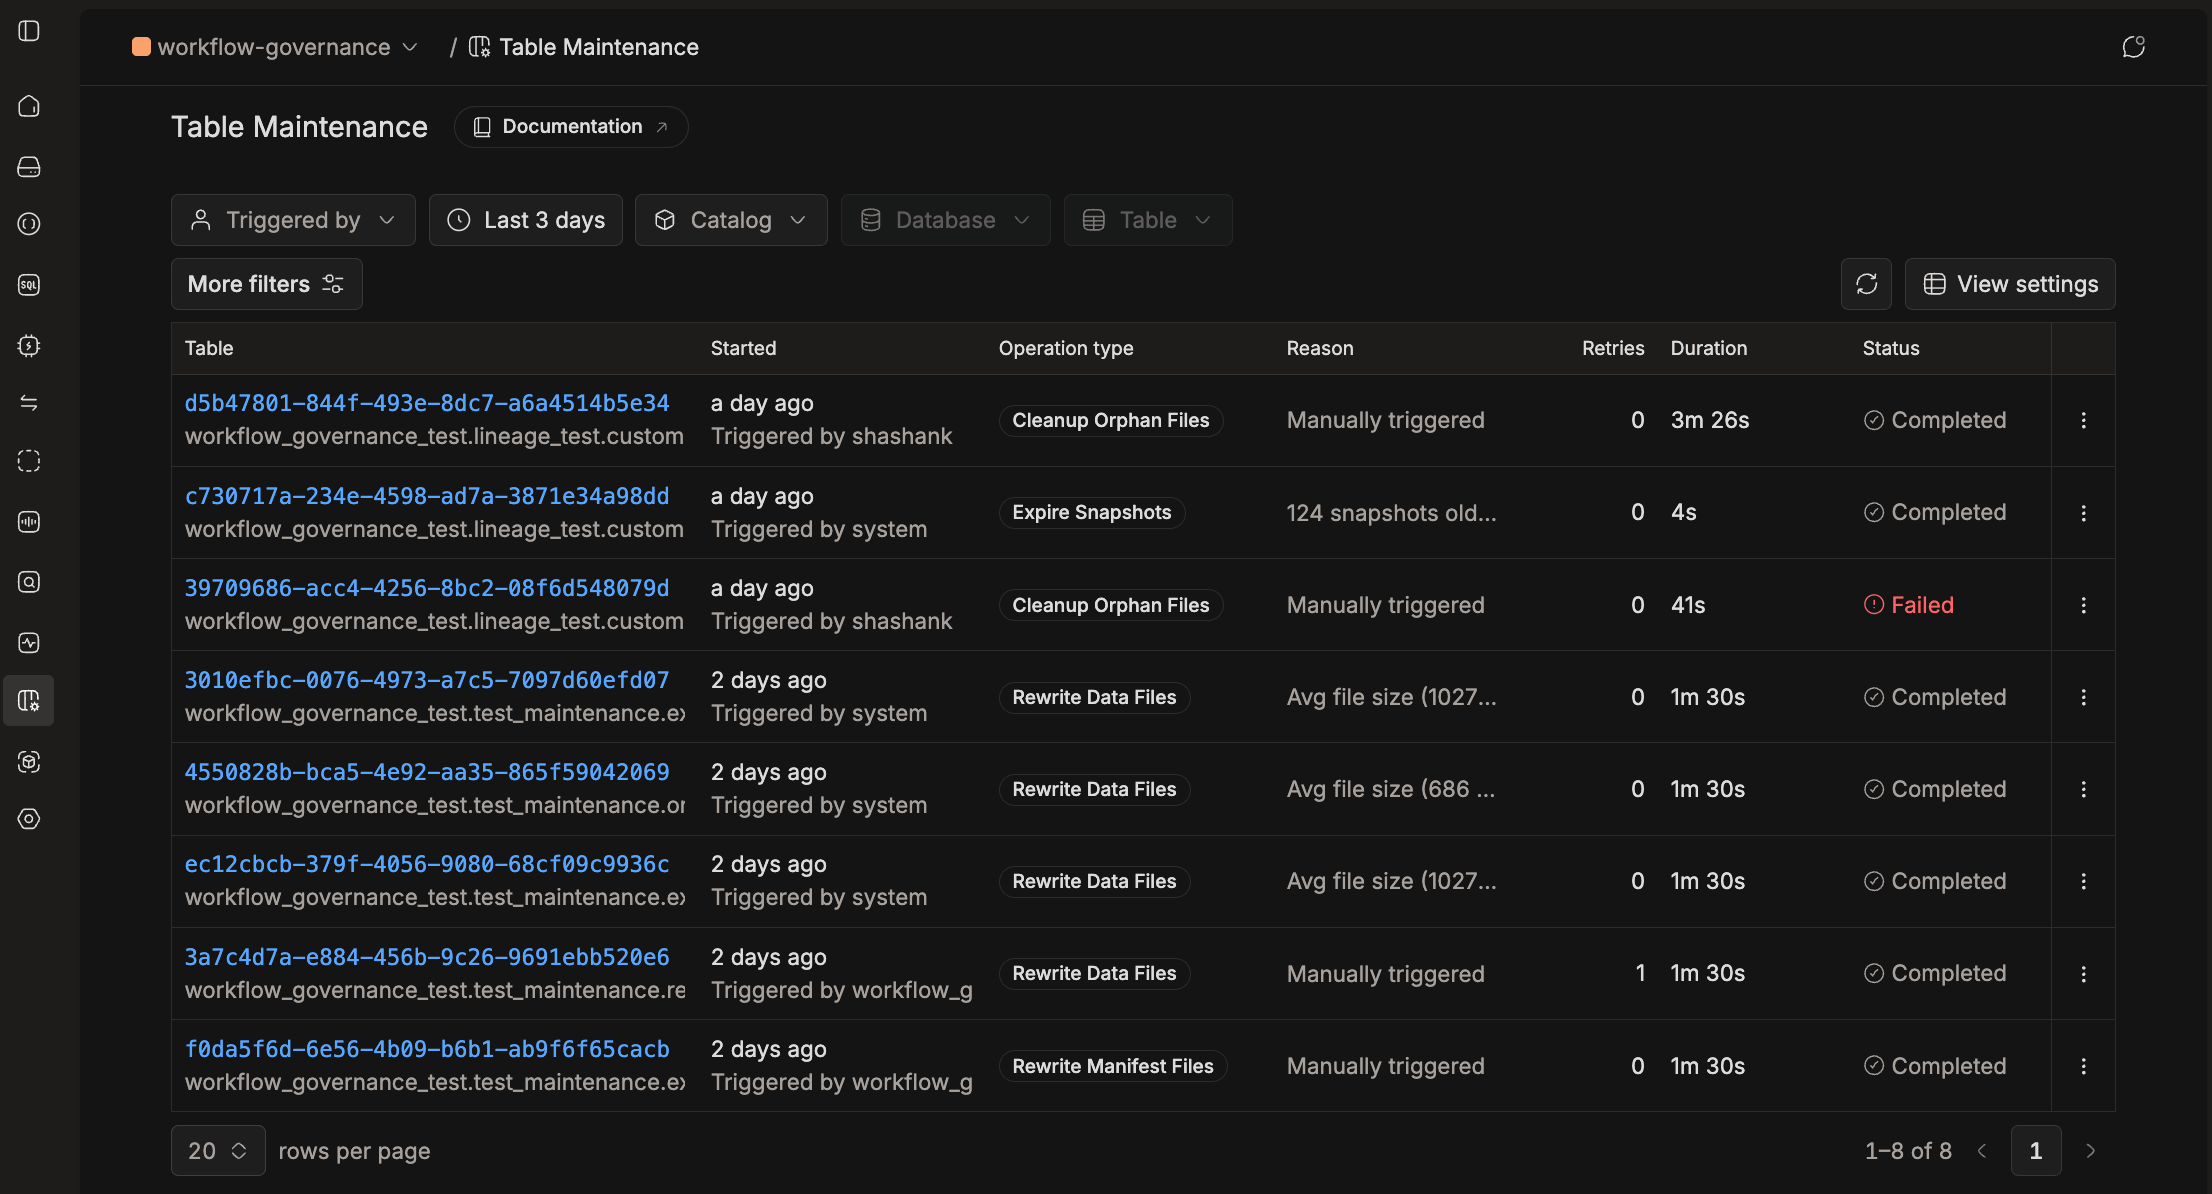Open the audio-waveform sidebar icon
The height and width of the screenshot is (1194, 2212).
tap(29, 522)
